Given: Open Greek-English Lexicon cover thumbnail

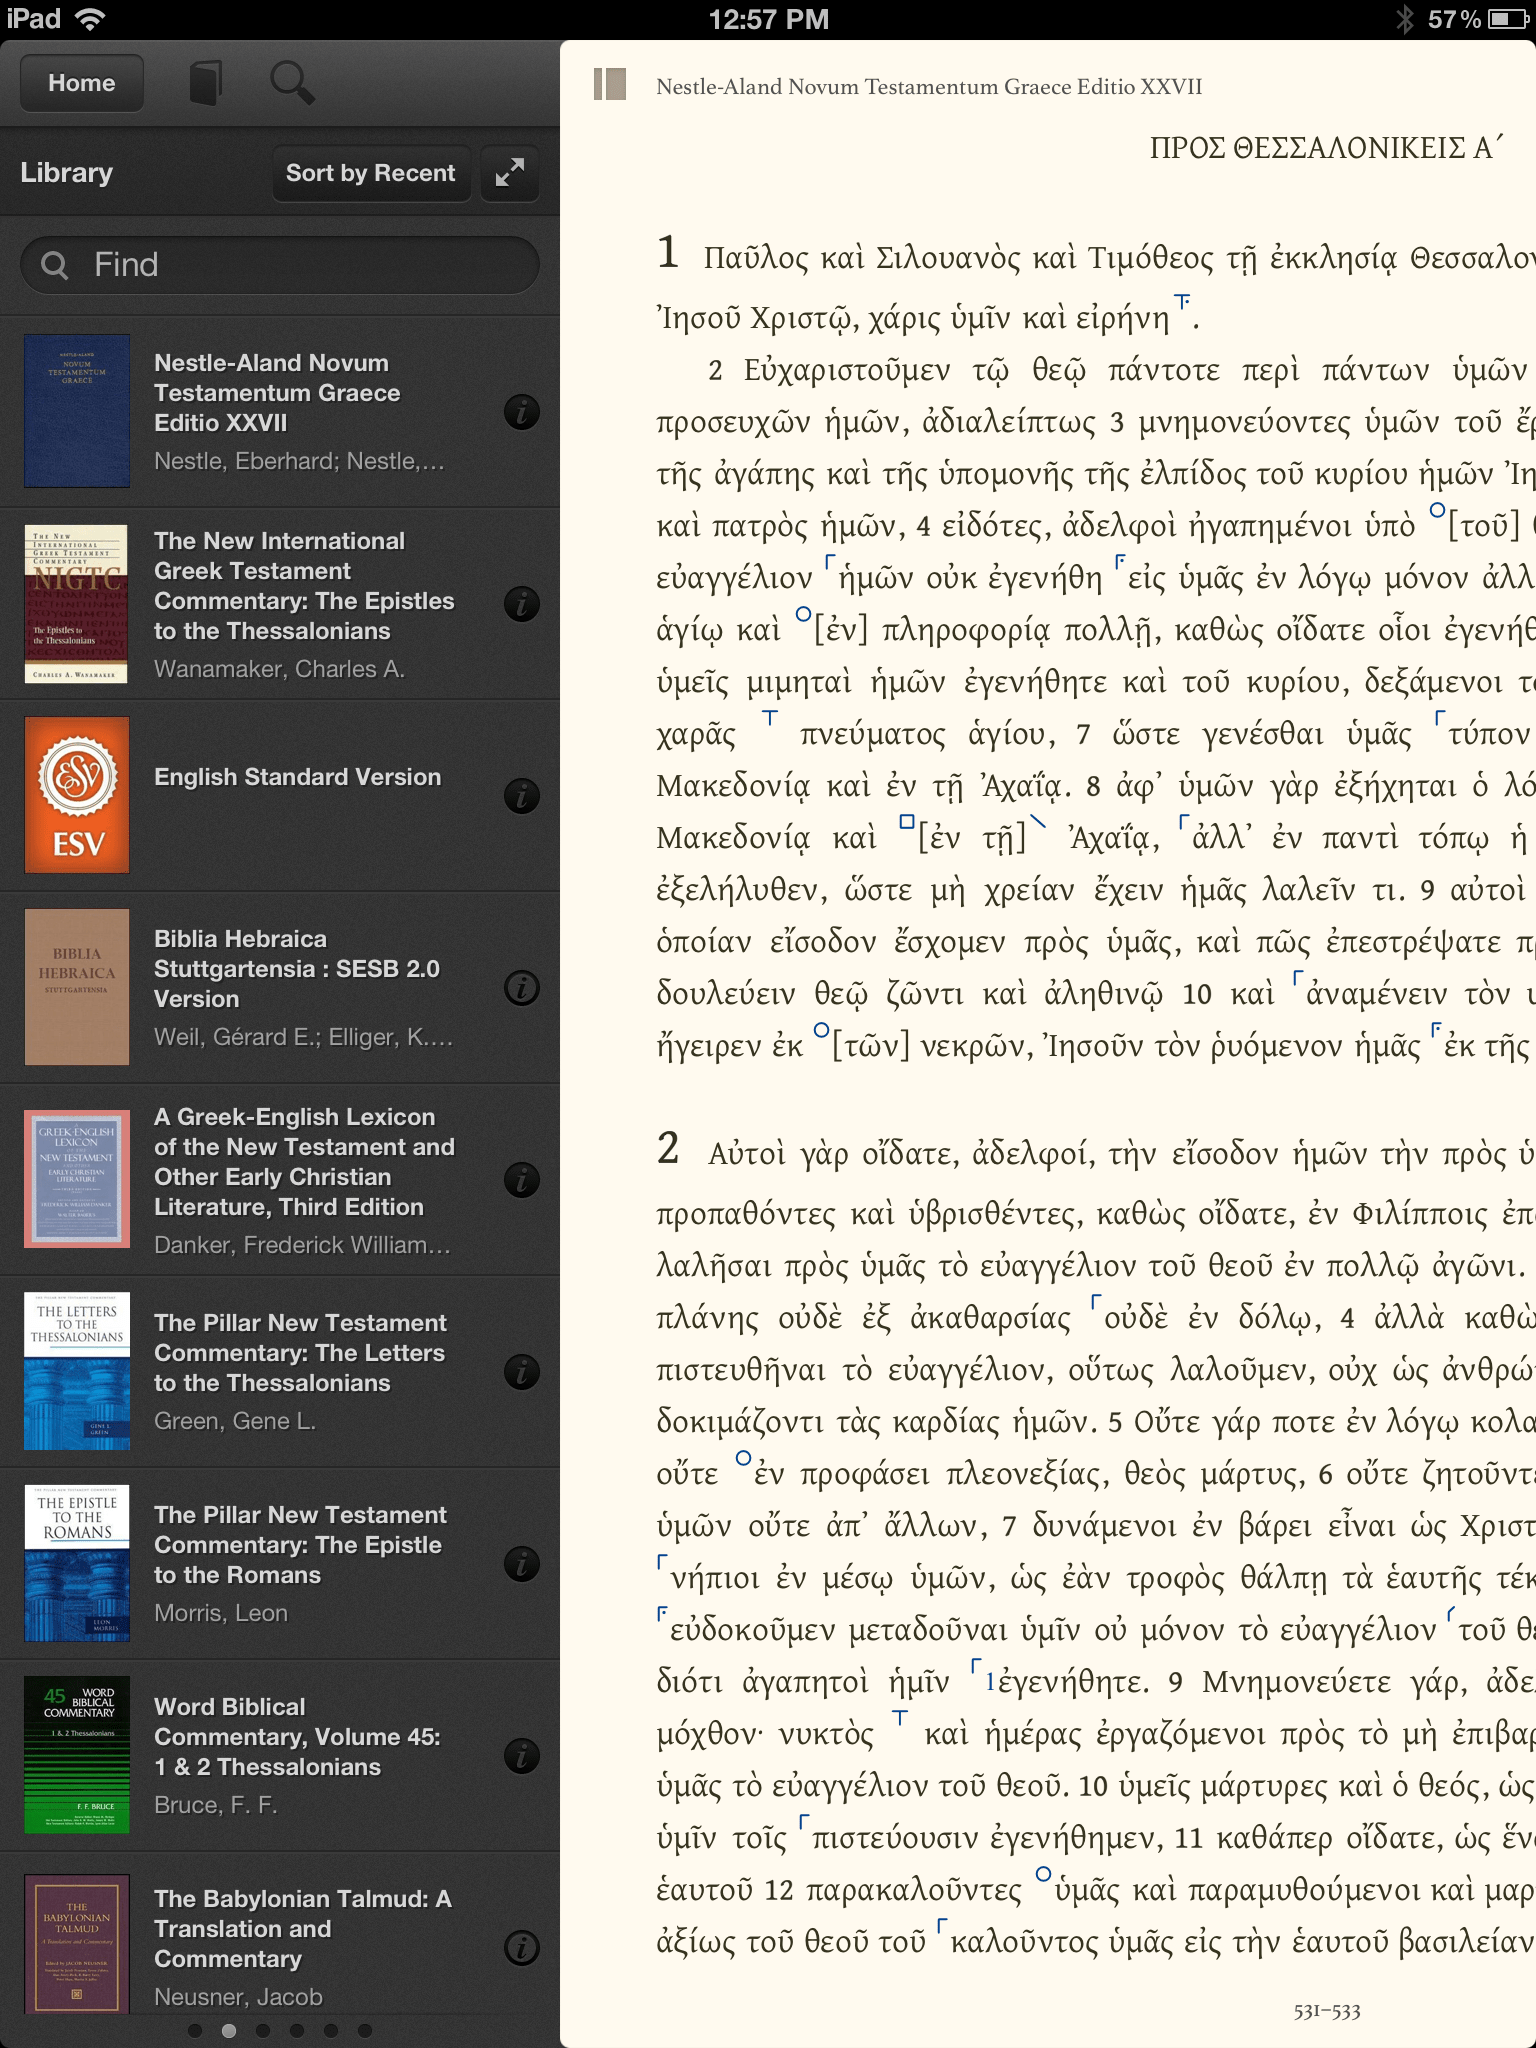Looking at the screenshot, I should 77,1179.
